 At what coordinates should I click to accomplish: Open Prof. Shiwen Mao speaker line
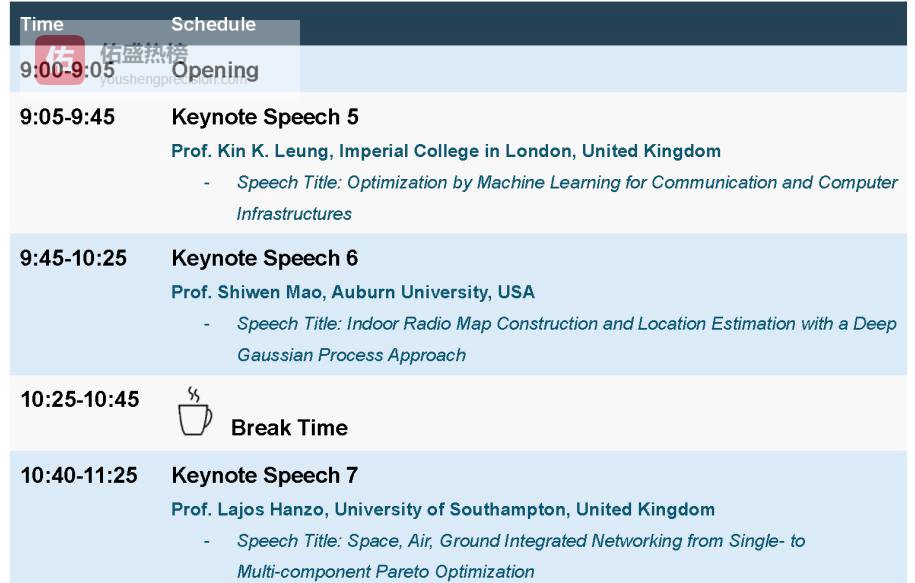(353, 292)
